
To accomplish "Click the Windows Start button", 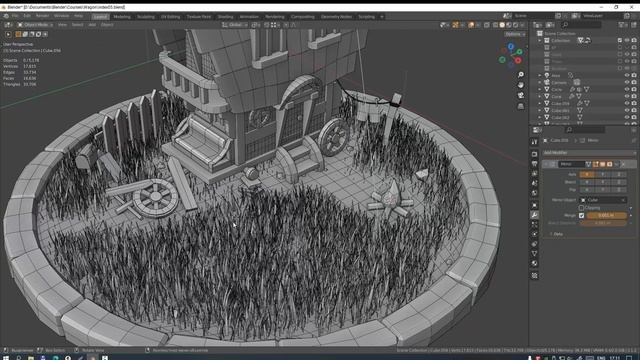I will pos(6,358).
